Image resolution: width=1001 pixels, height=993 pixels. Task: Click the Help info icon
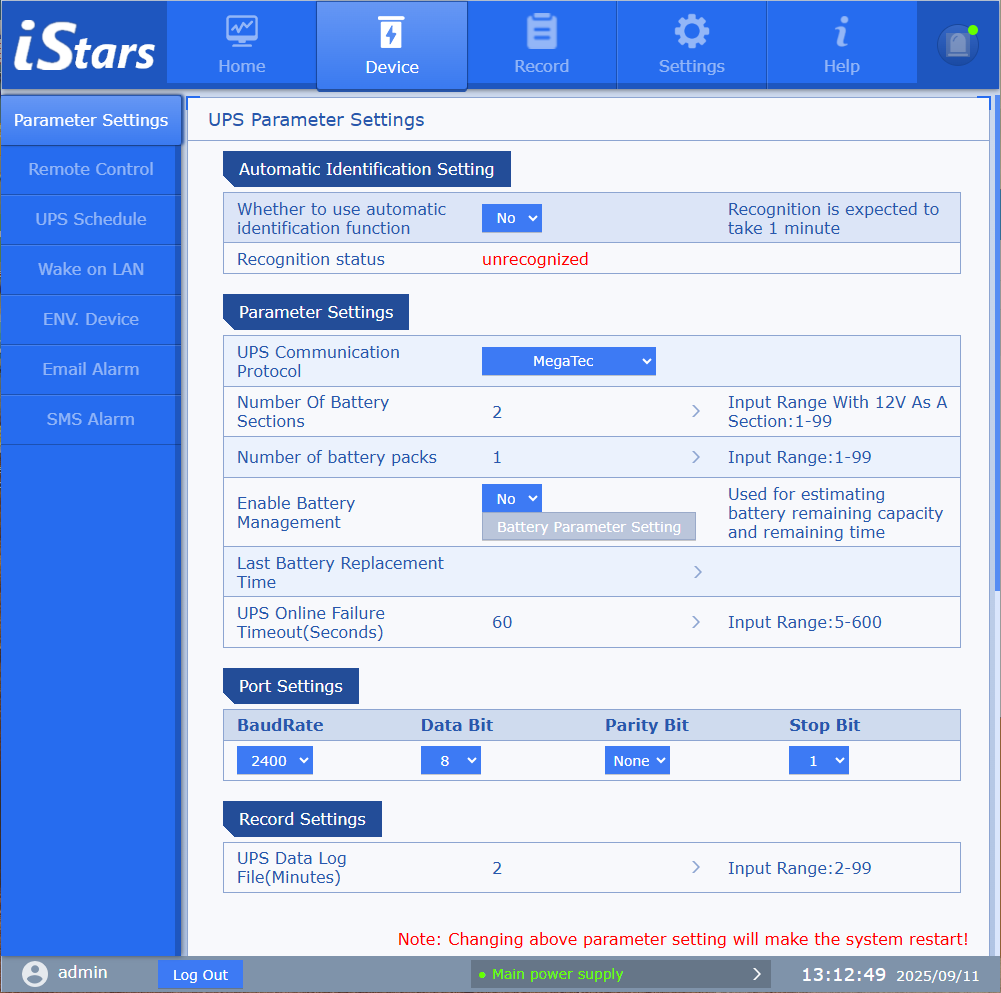tap(841, 32)
